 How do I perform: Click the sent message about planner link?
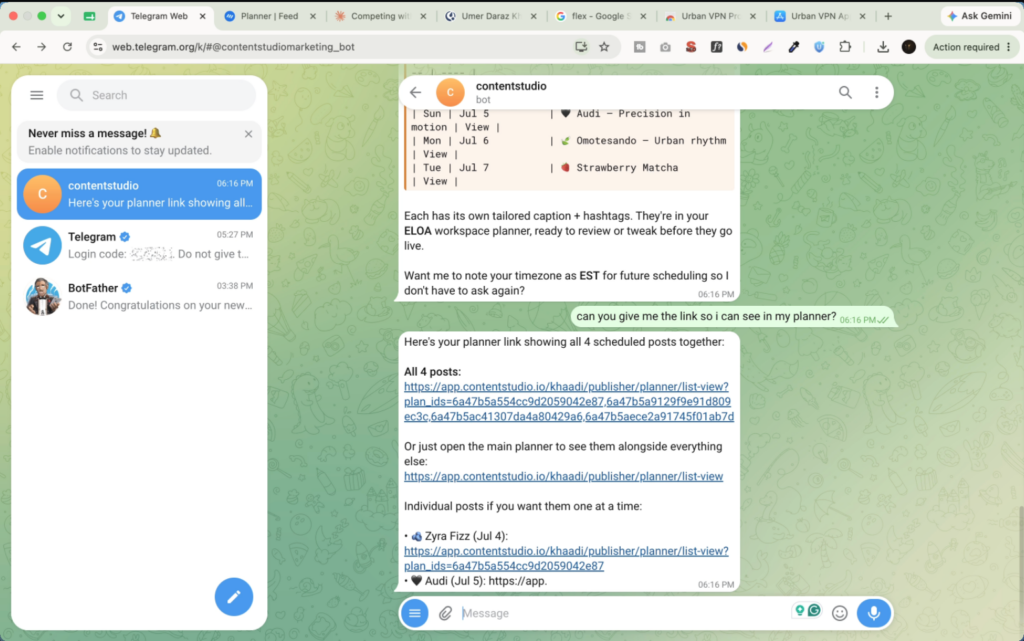pyautogui.click(x=731, y=317)
